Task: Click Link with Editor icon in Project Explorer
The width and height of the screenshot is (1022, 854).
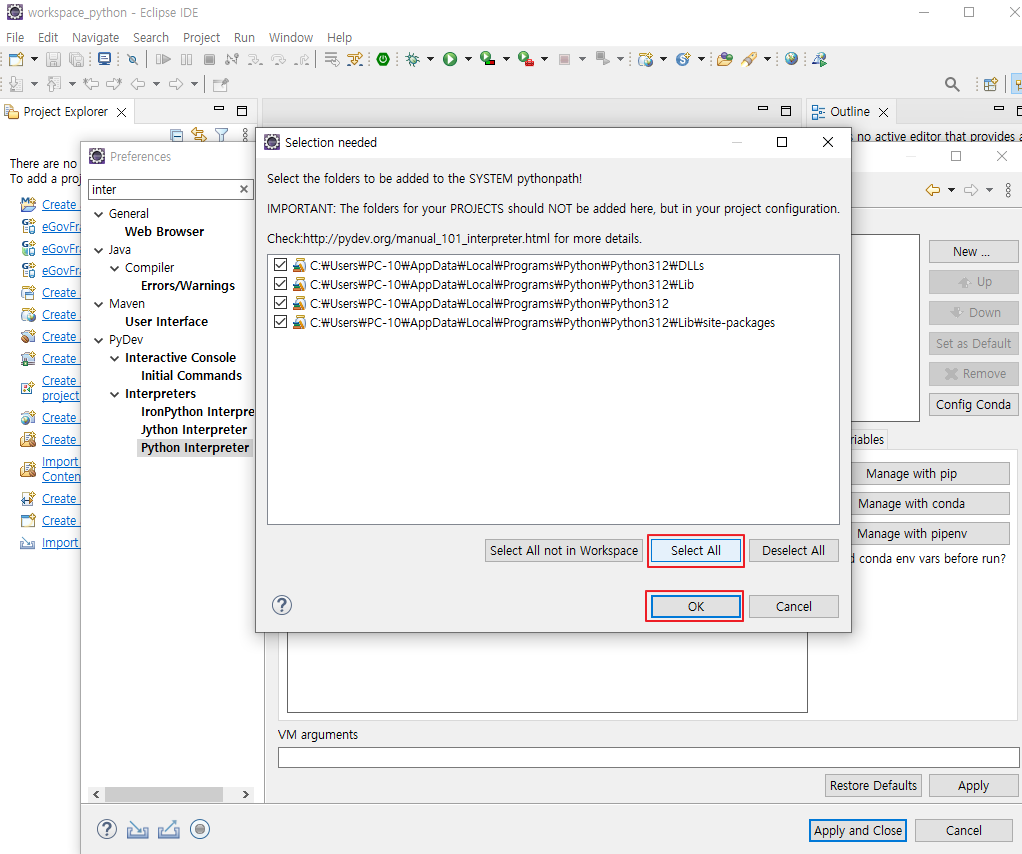Action: point(199,135)
